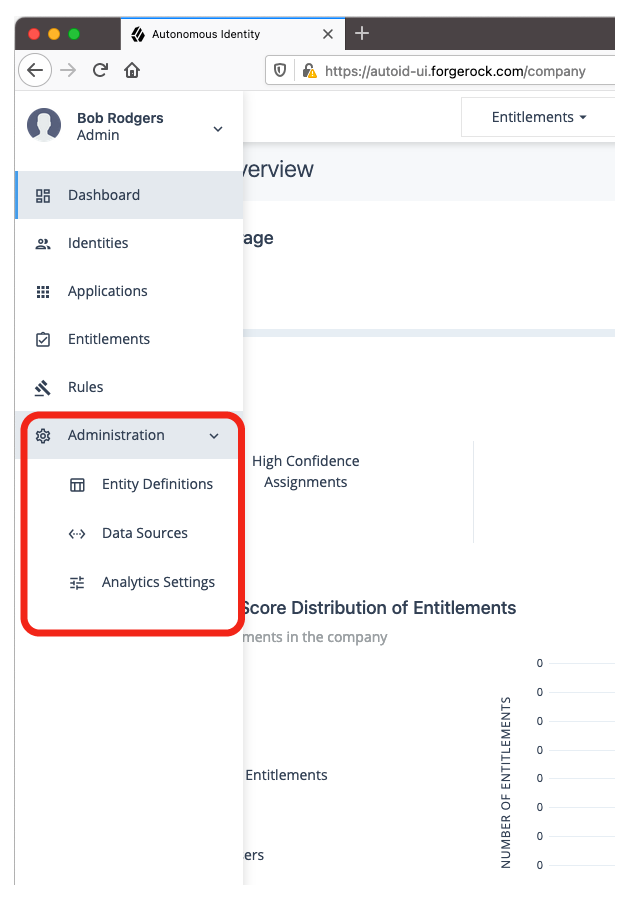This screenshot has height=913, width=629.
Task: Click the browser forward arrow
Action: (x=68, y=70)
